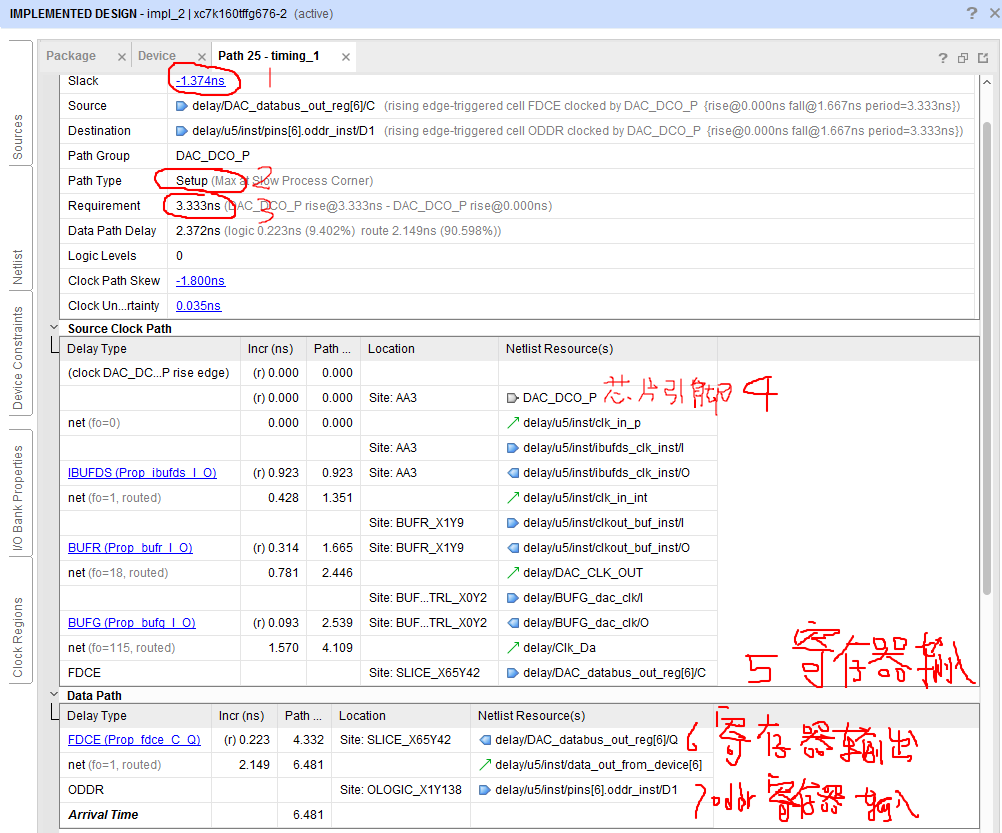Click the scrollbar up arrow
The height and width of the screenshot is (833, 1002).
point(987,82)
